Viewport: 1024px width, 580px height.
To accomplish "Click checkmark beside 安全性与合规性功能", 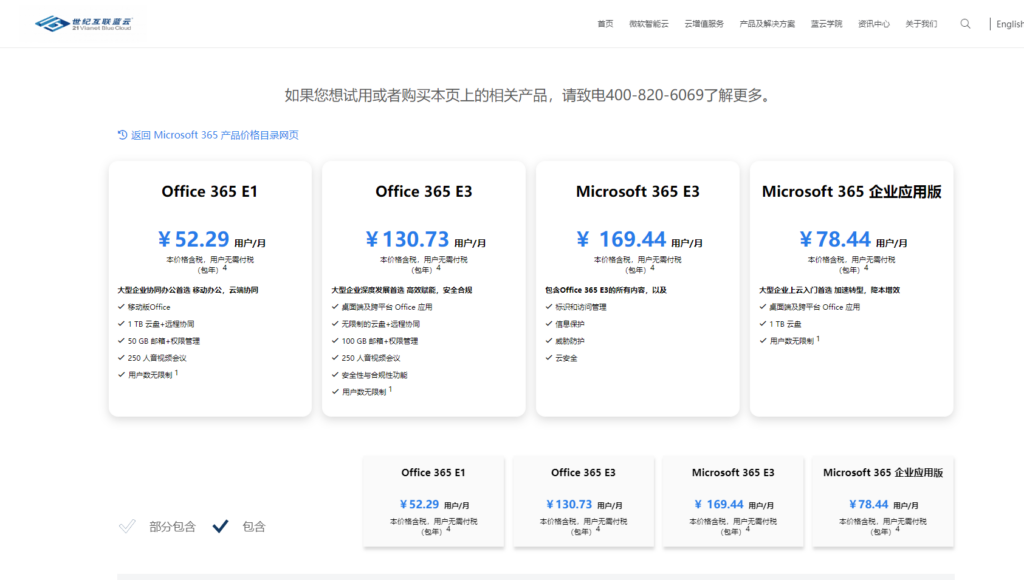I will 335,375.
